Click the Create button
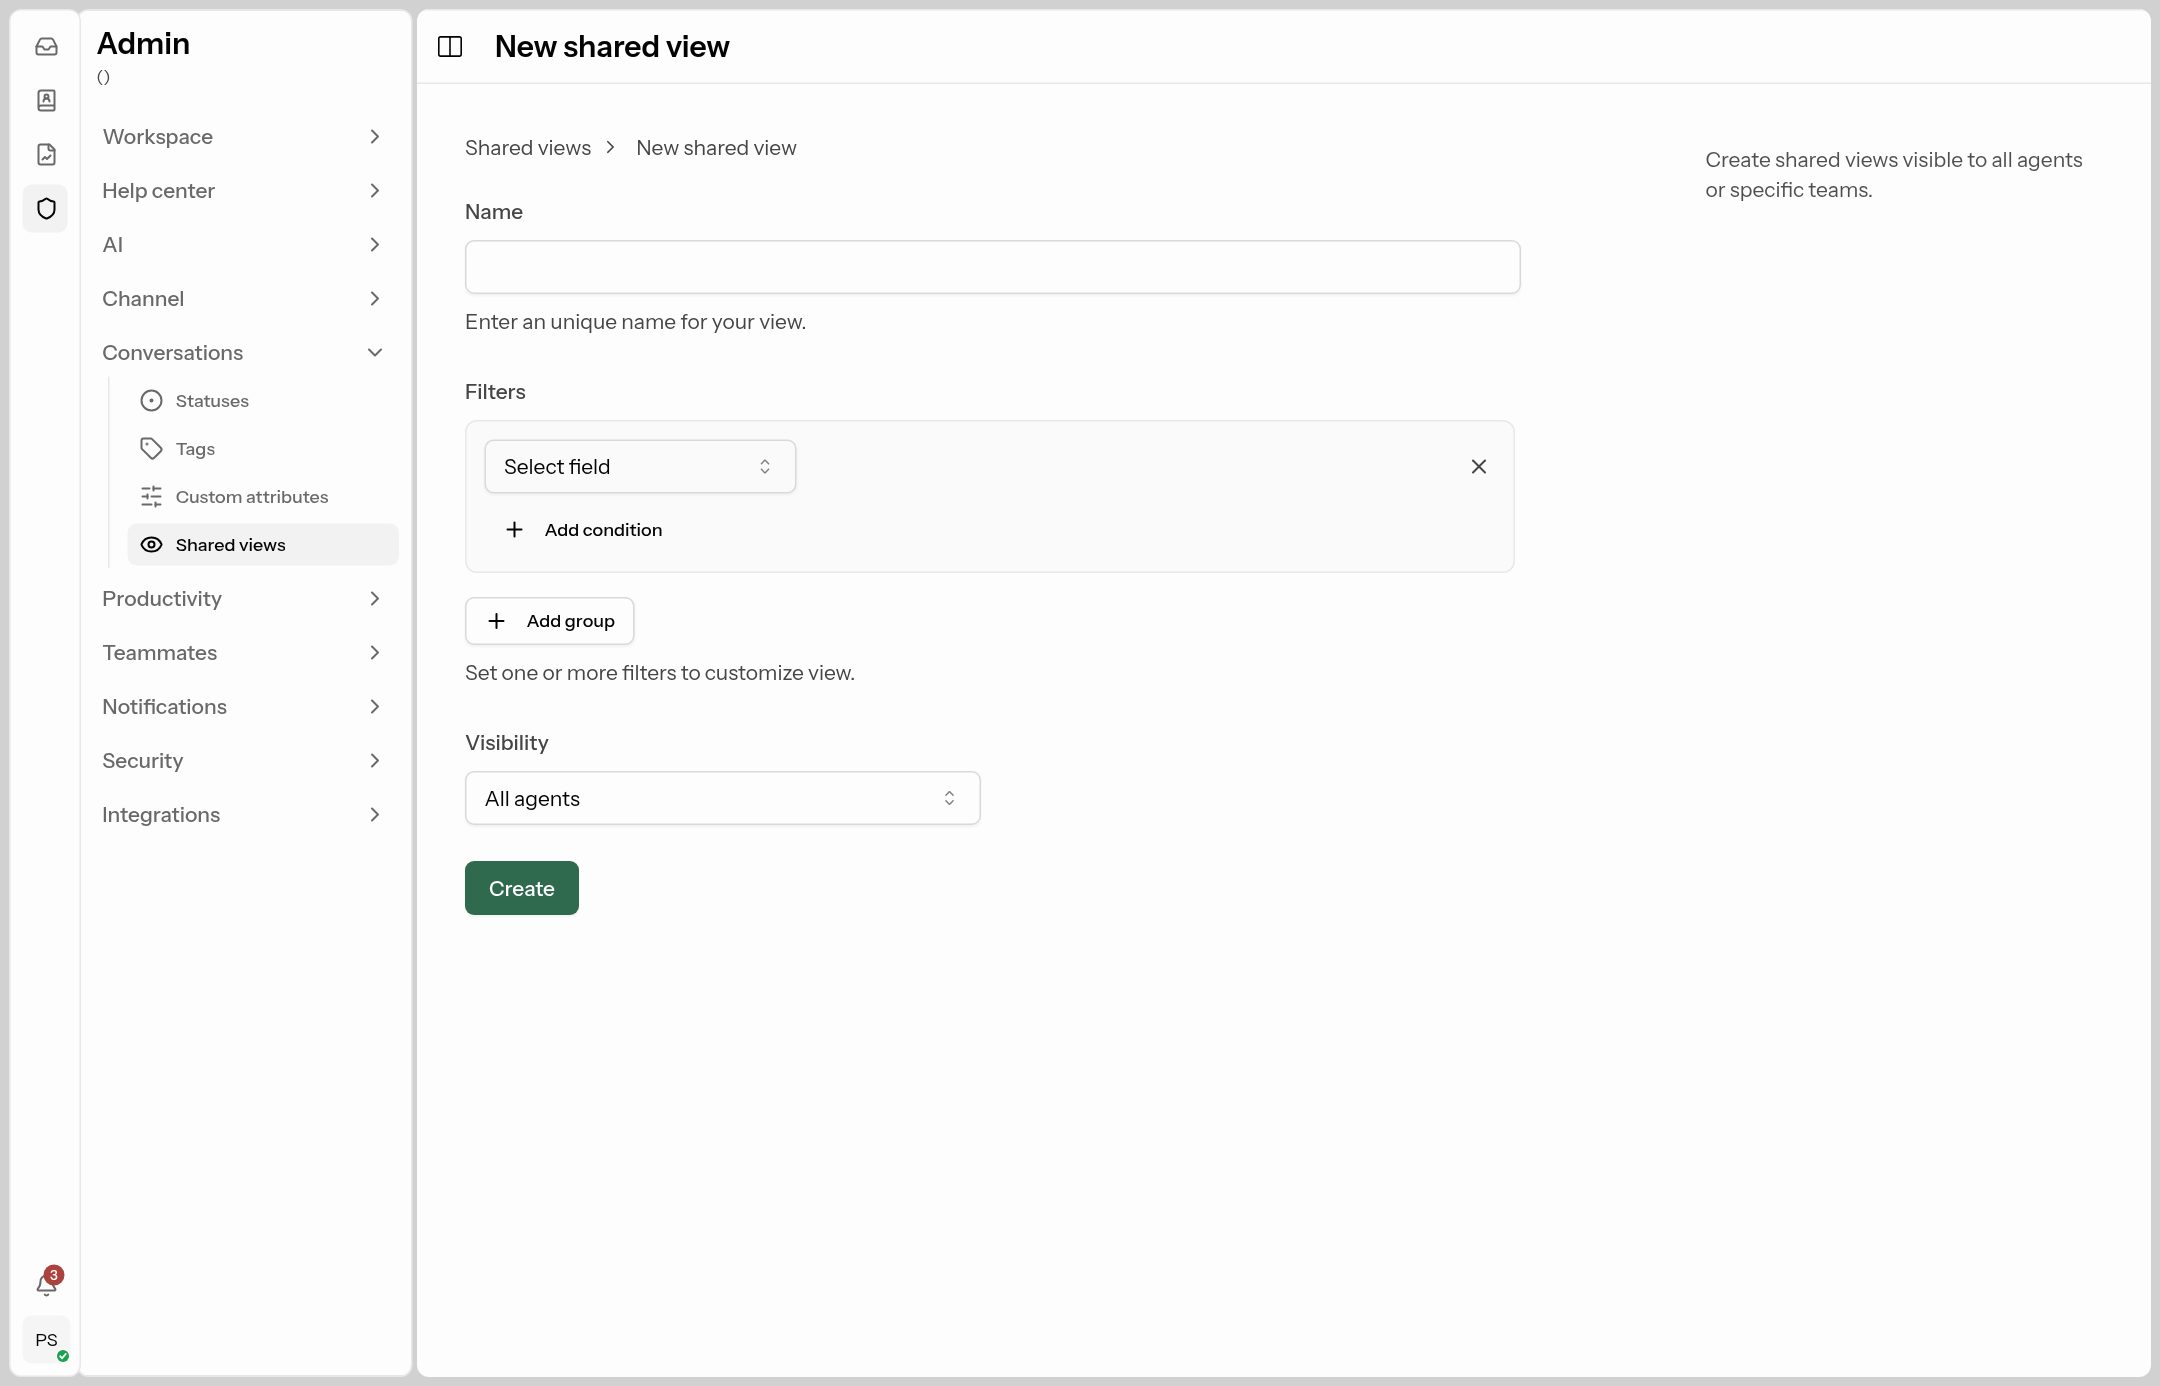2160x1386 pixels. (x=522, y=888)
